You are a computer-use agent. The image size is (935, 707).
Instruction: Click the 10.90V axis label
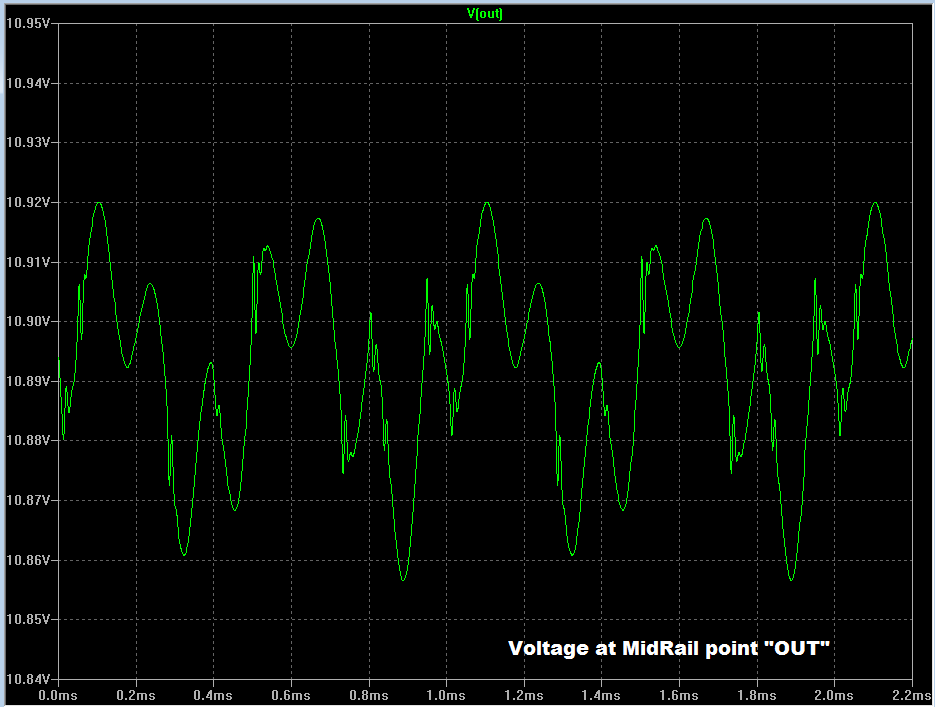(x=28, y=321)
